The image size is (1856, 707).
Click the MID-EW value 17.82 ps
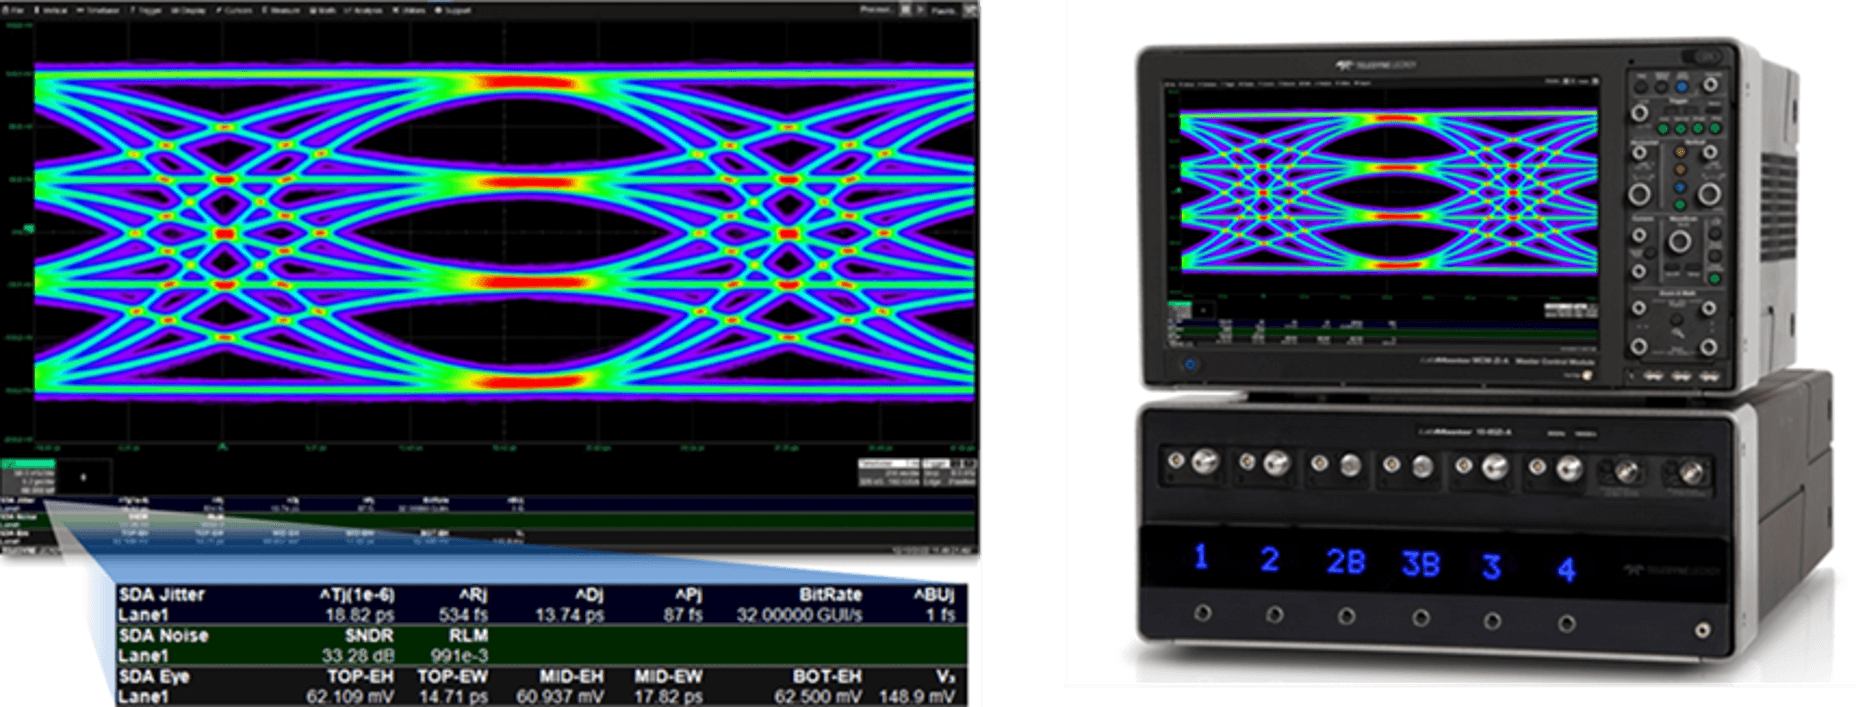[668, 696]
